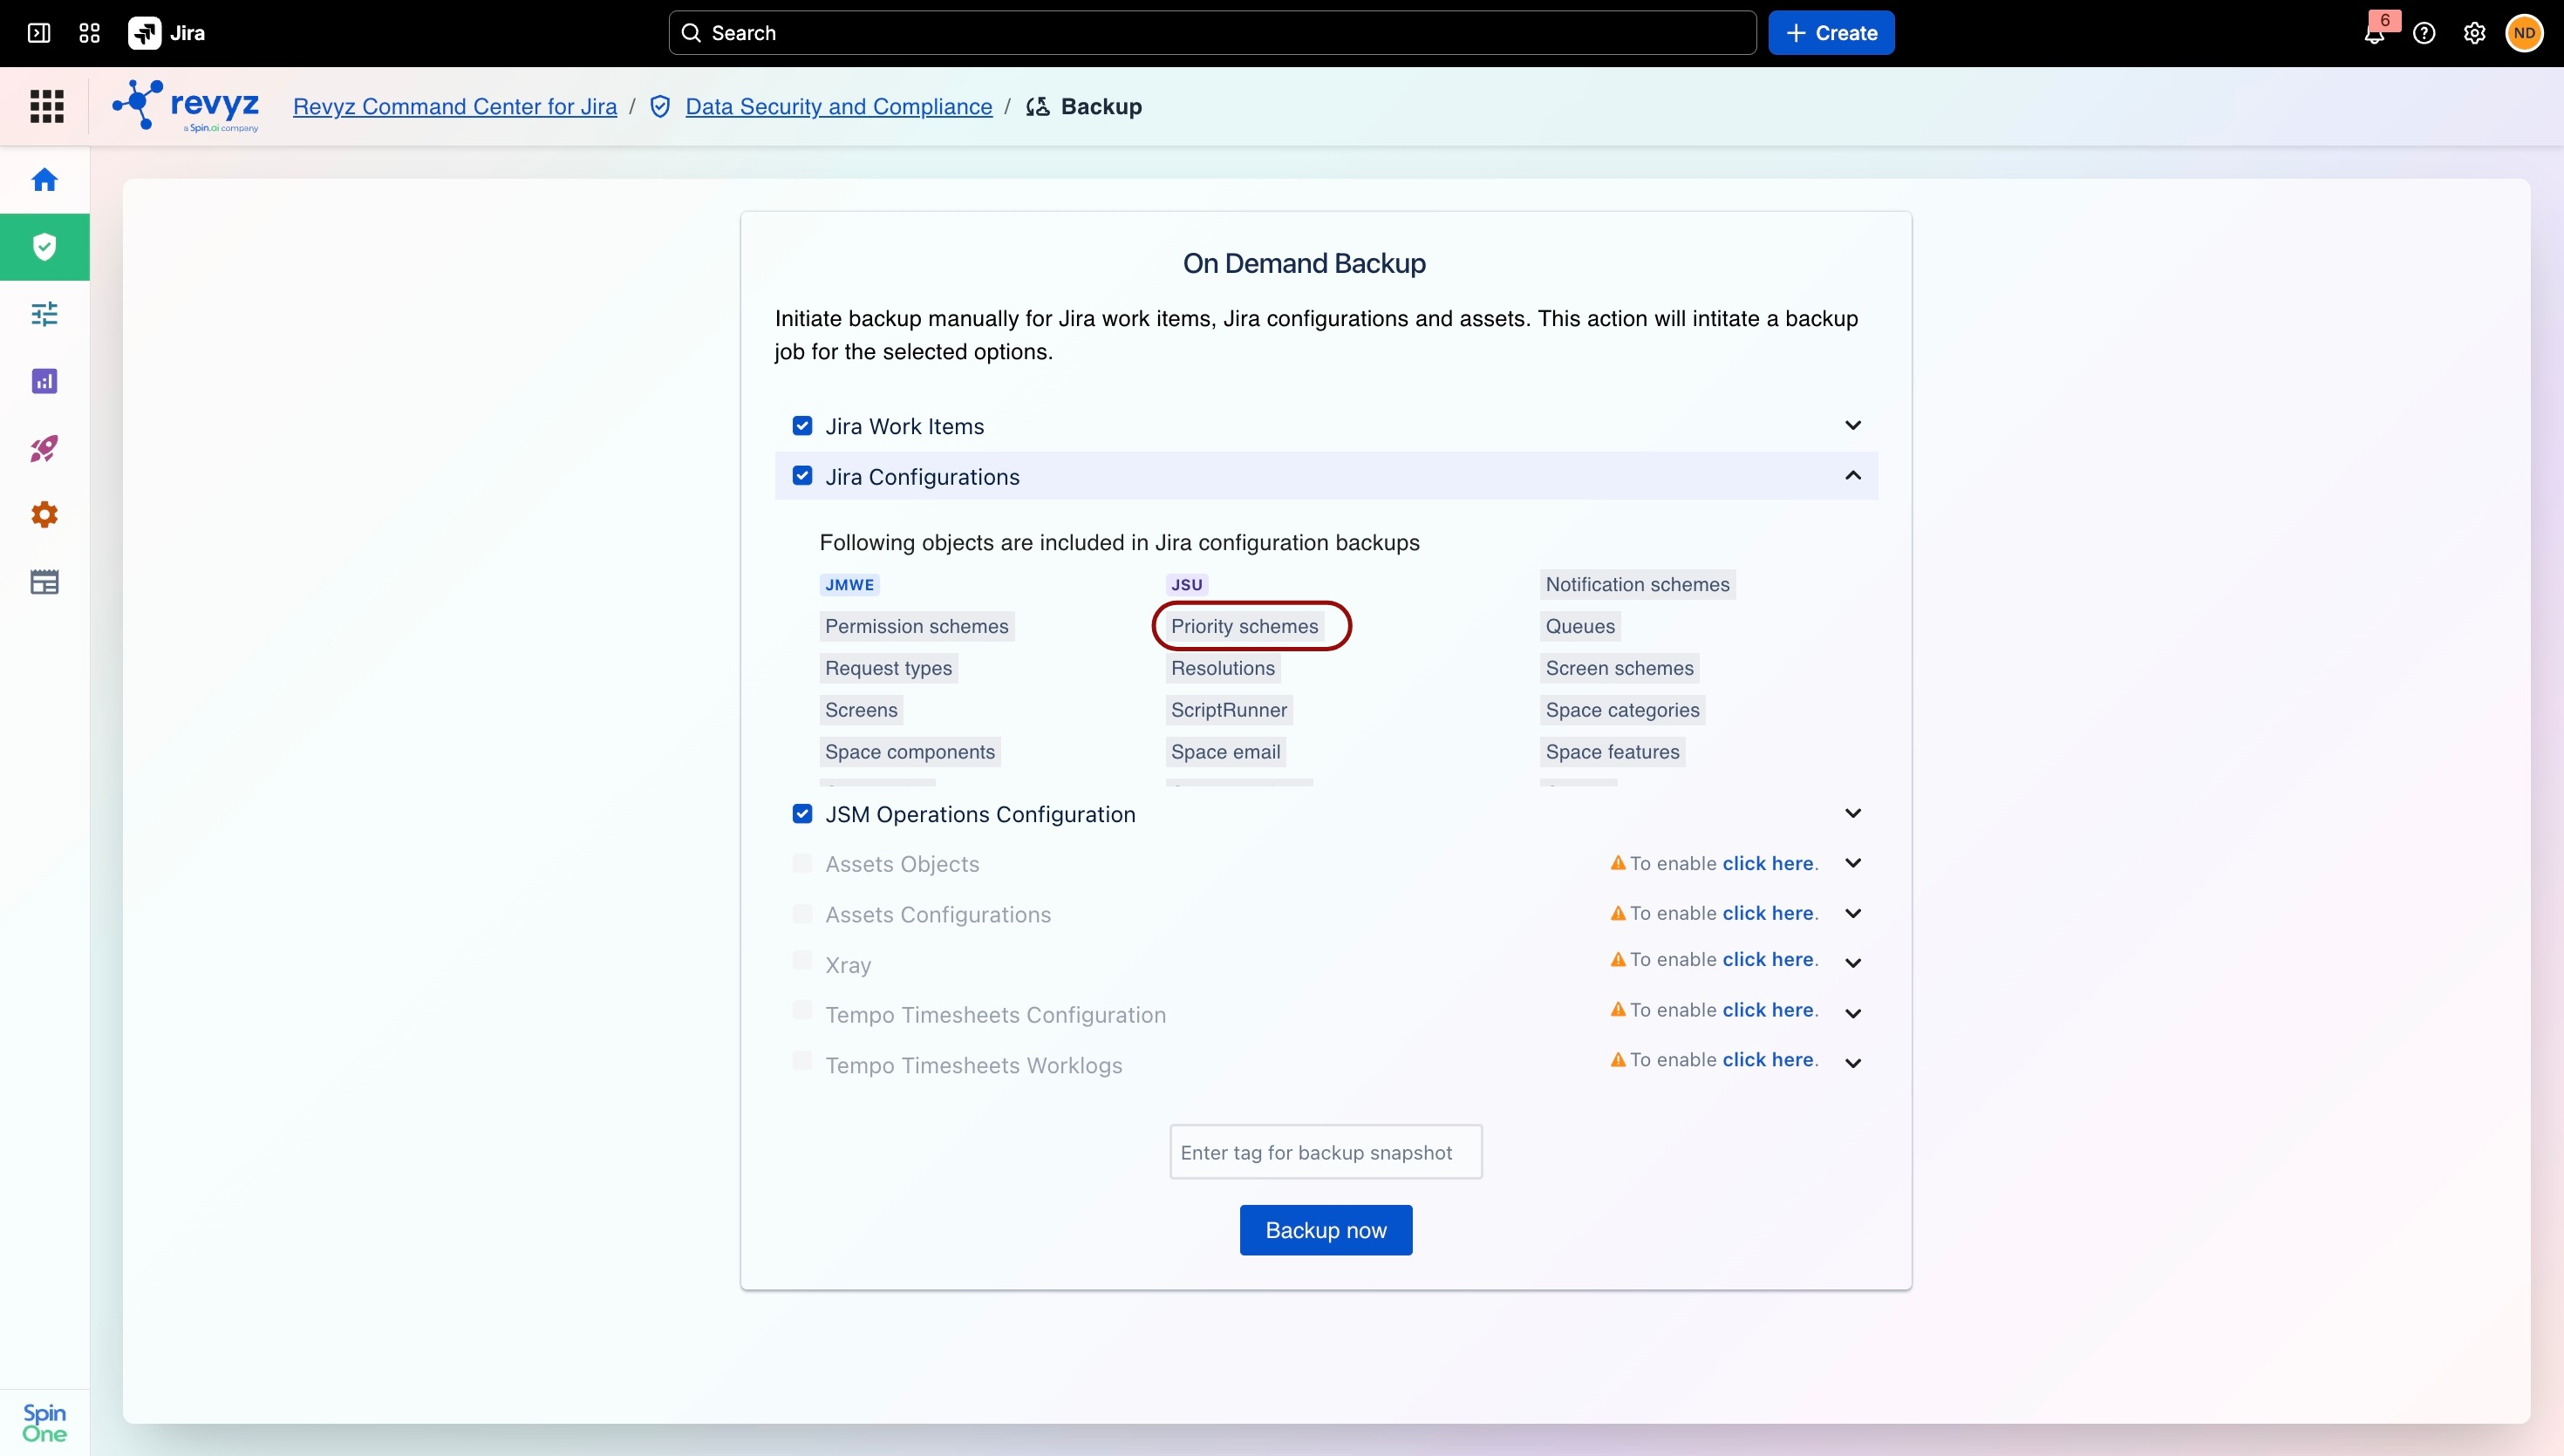This screenshot has height=1456, width=2564.
Task: Expand Tempo Timesheets Worklogs row
Action: coord(1853,1063)
